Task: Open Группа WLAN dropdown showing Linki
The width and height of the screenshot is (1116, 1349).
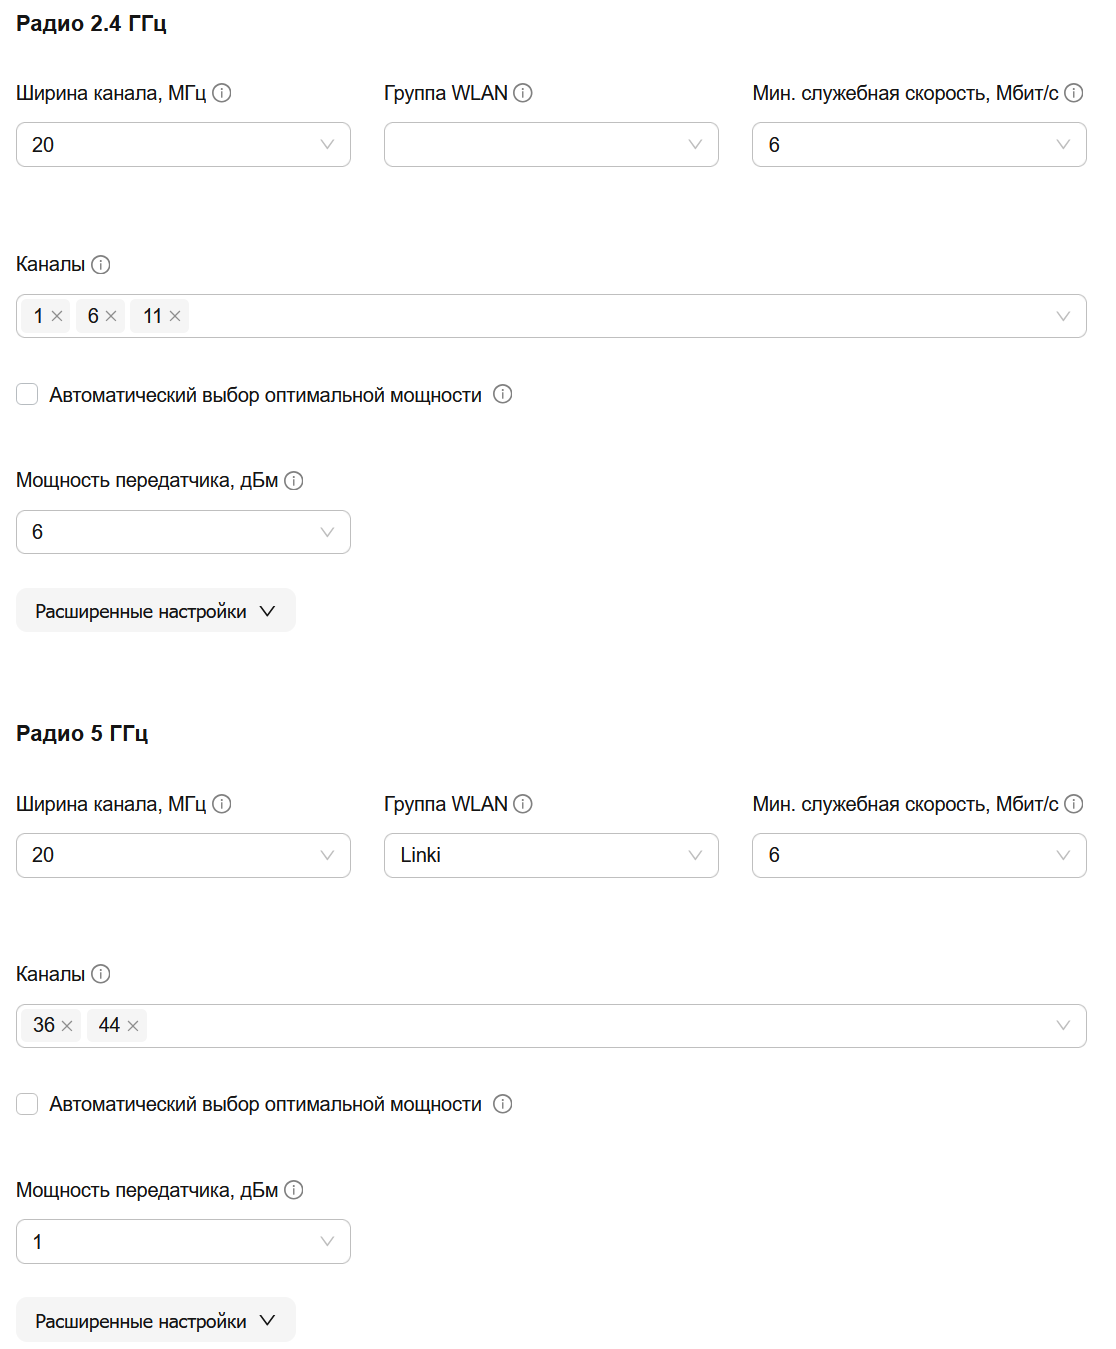Action: click(x=551, y=855)
